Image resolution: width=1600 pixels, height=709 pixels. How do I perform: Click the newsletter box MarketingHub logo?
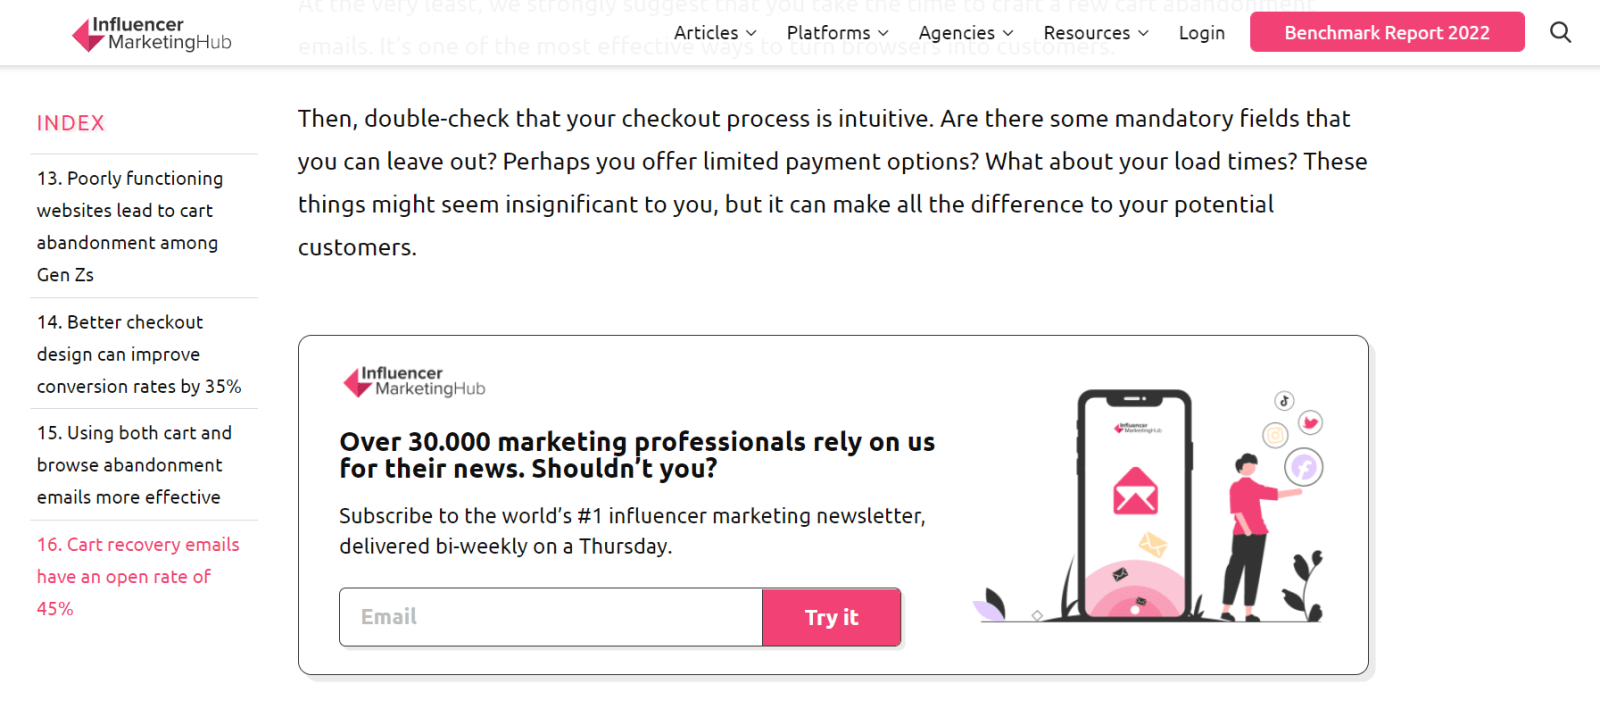[x=412, y=381]
